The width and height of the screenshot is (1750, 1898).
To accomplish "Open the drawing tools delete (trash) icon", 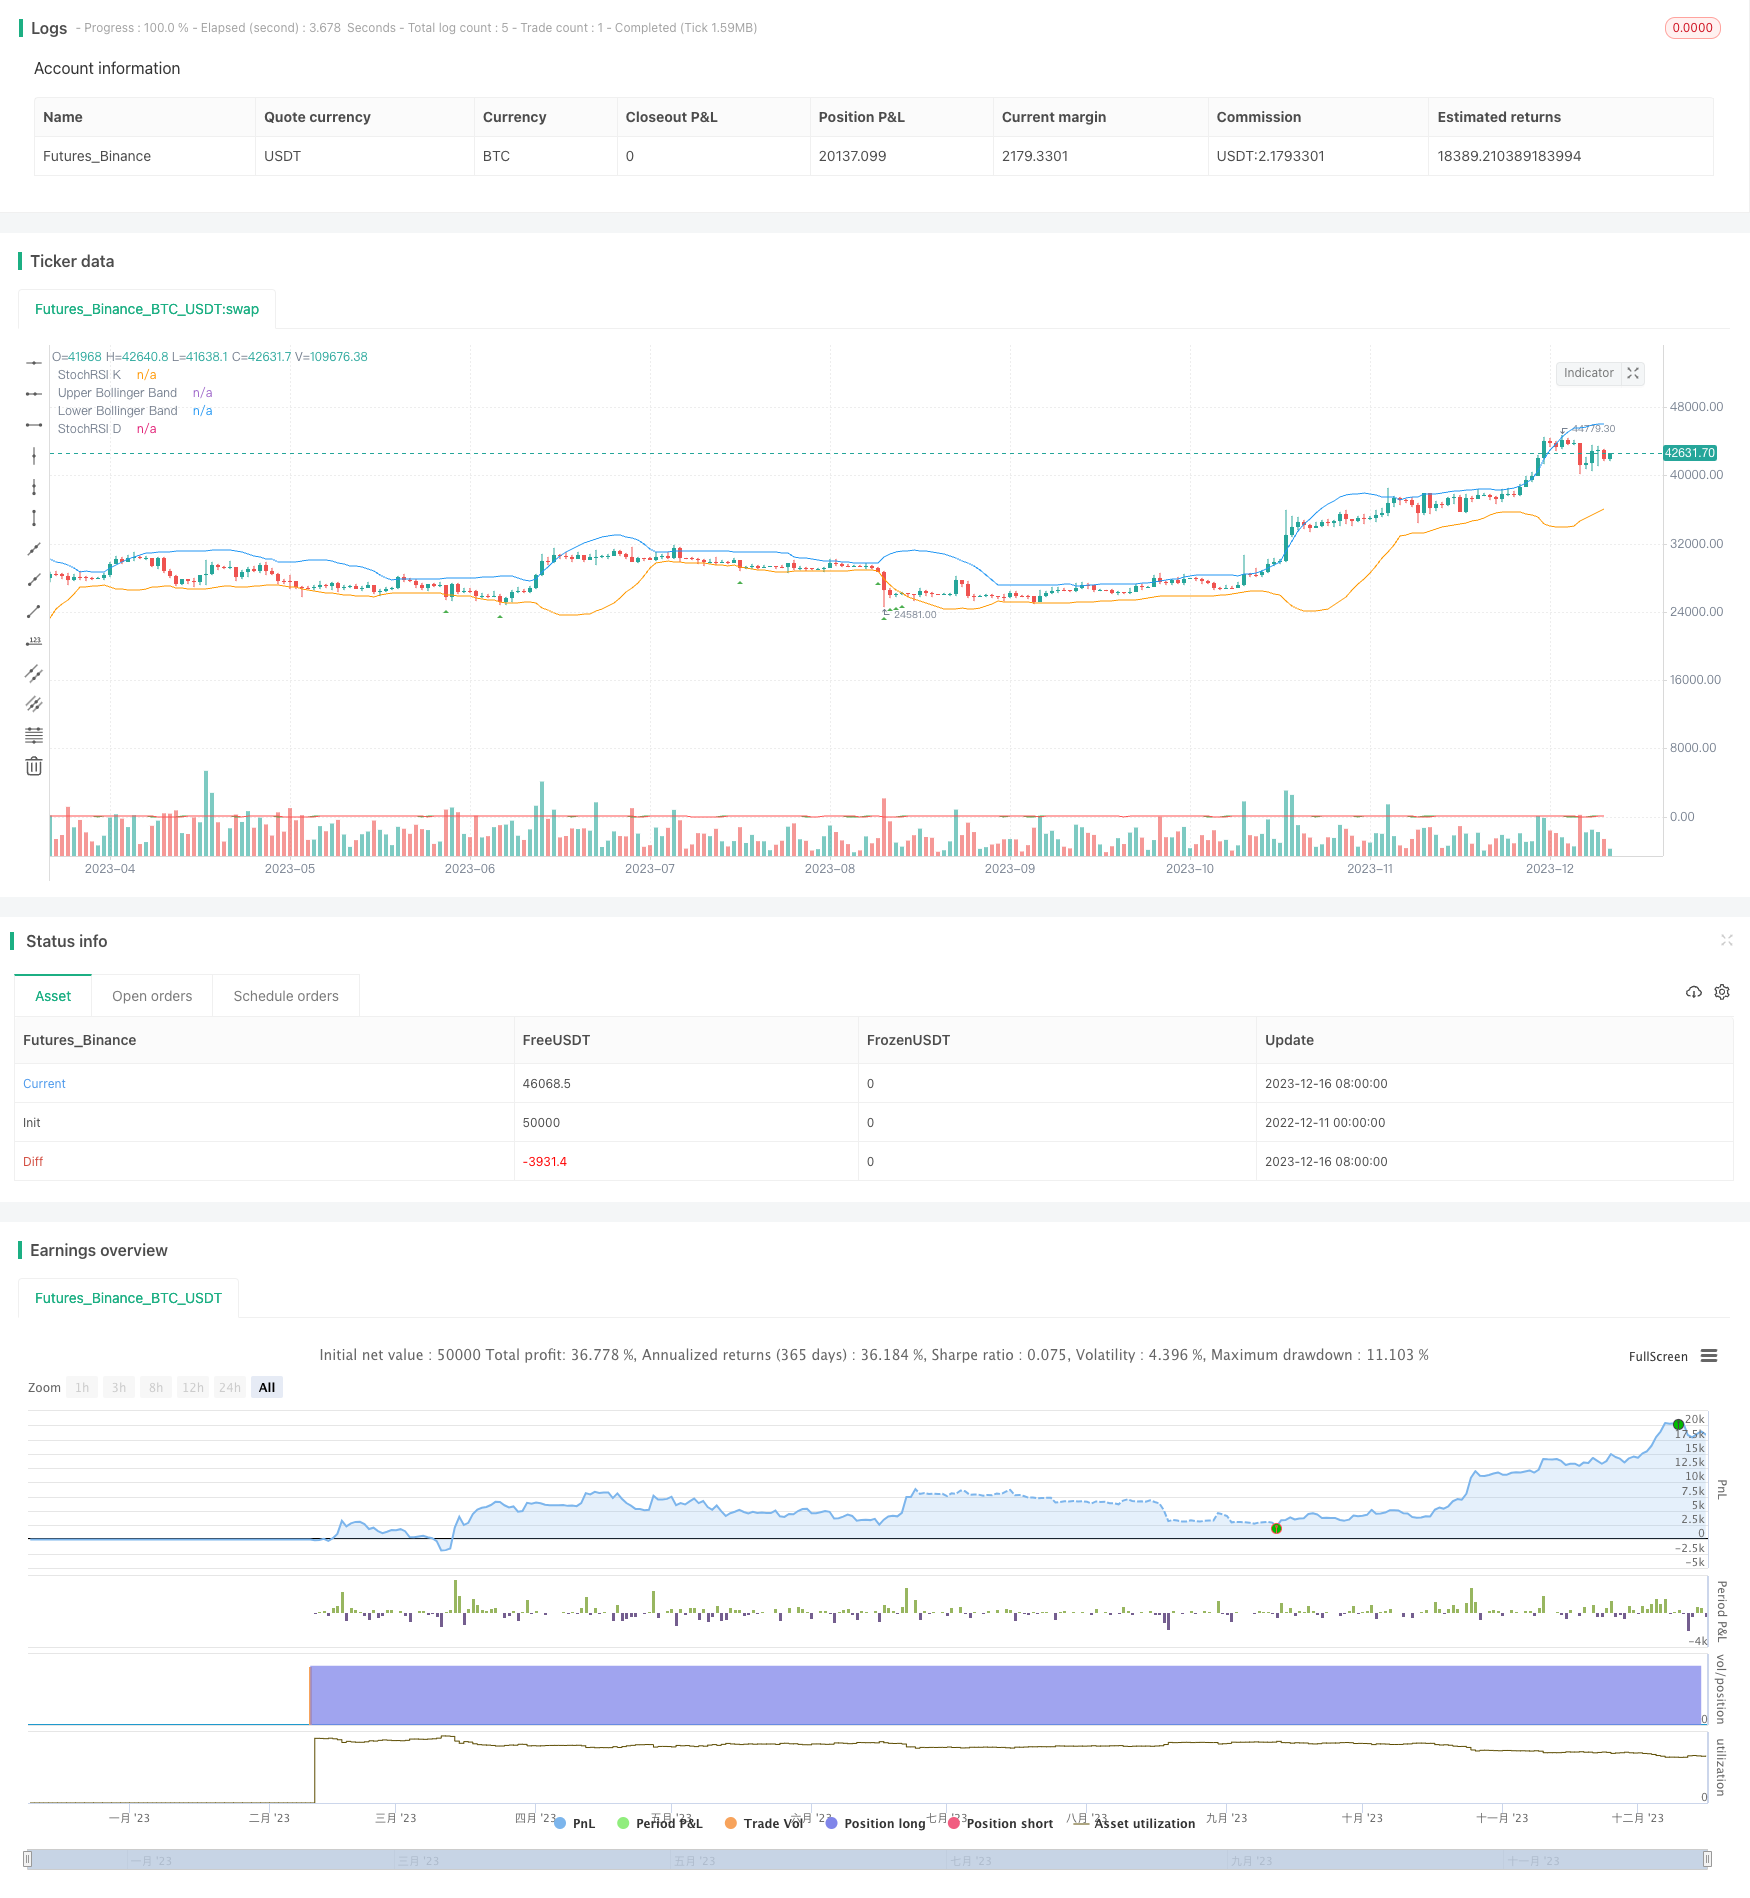I will [x=34, y=765].
